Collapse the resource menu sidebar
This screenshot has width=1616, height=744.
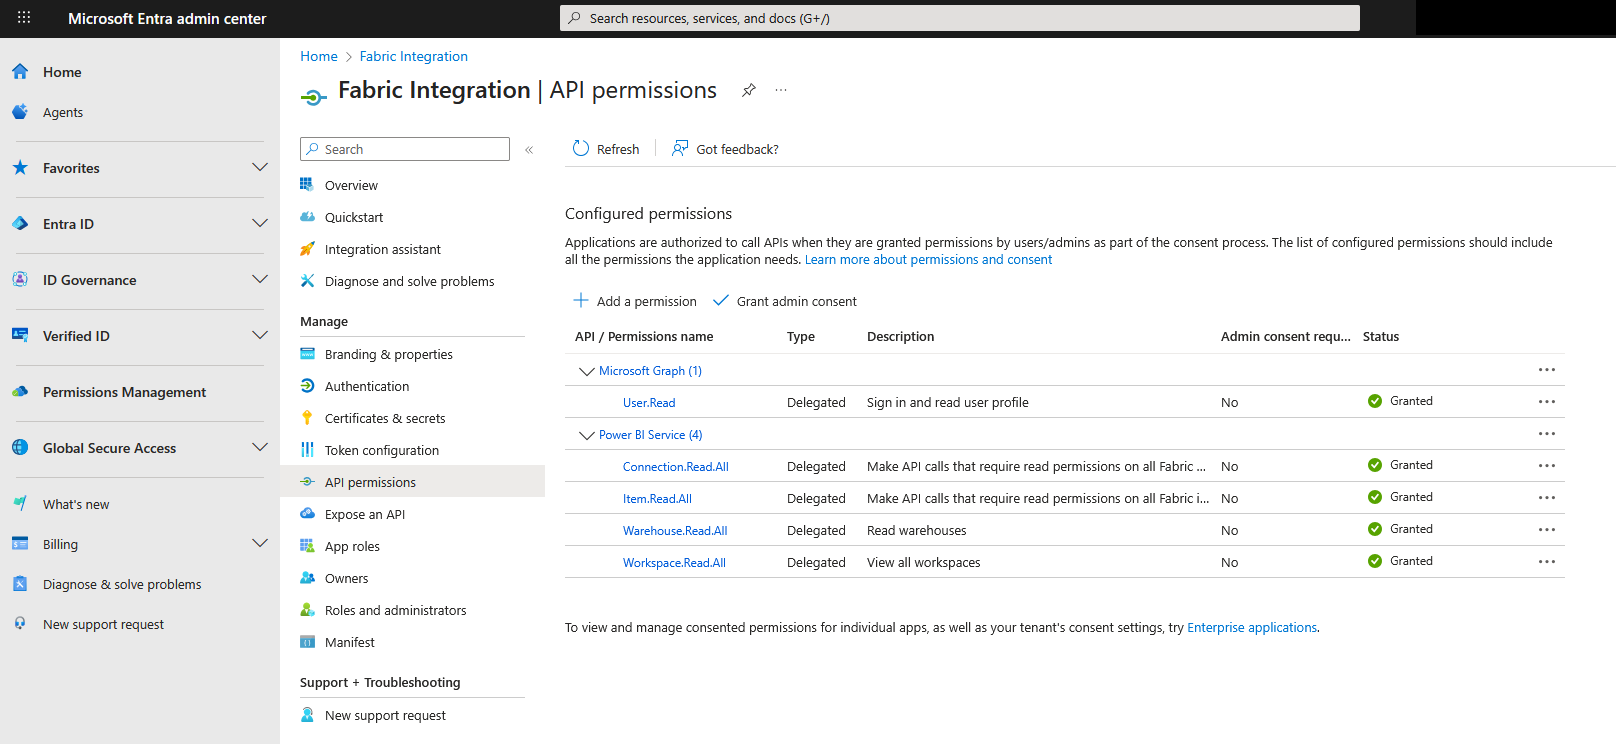click(x=529, y=150)
